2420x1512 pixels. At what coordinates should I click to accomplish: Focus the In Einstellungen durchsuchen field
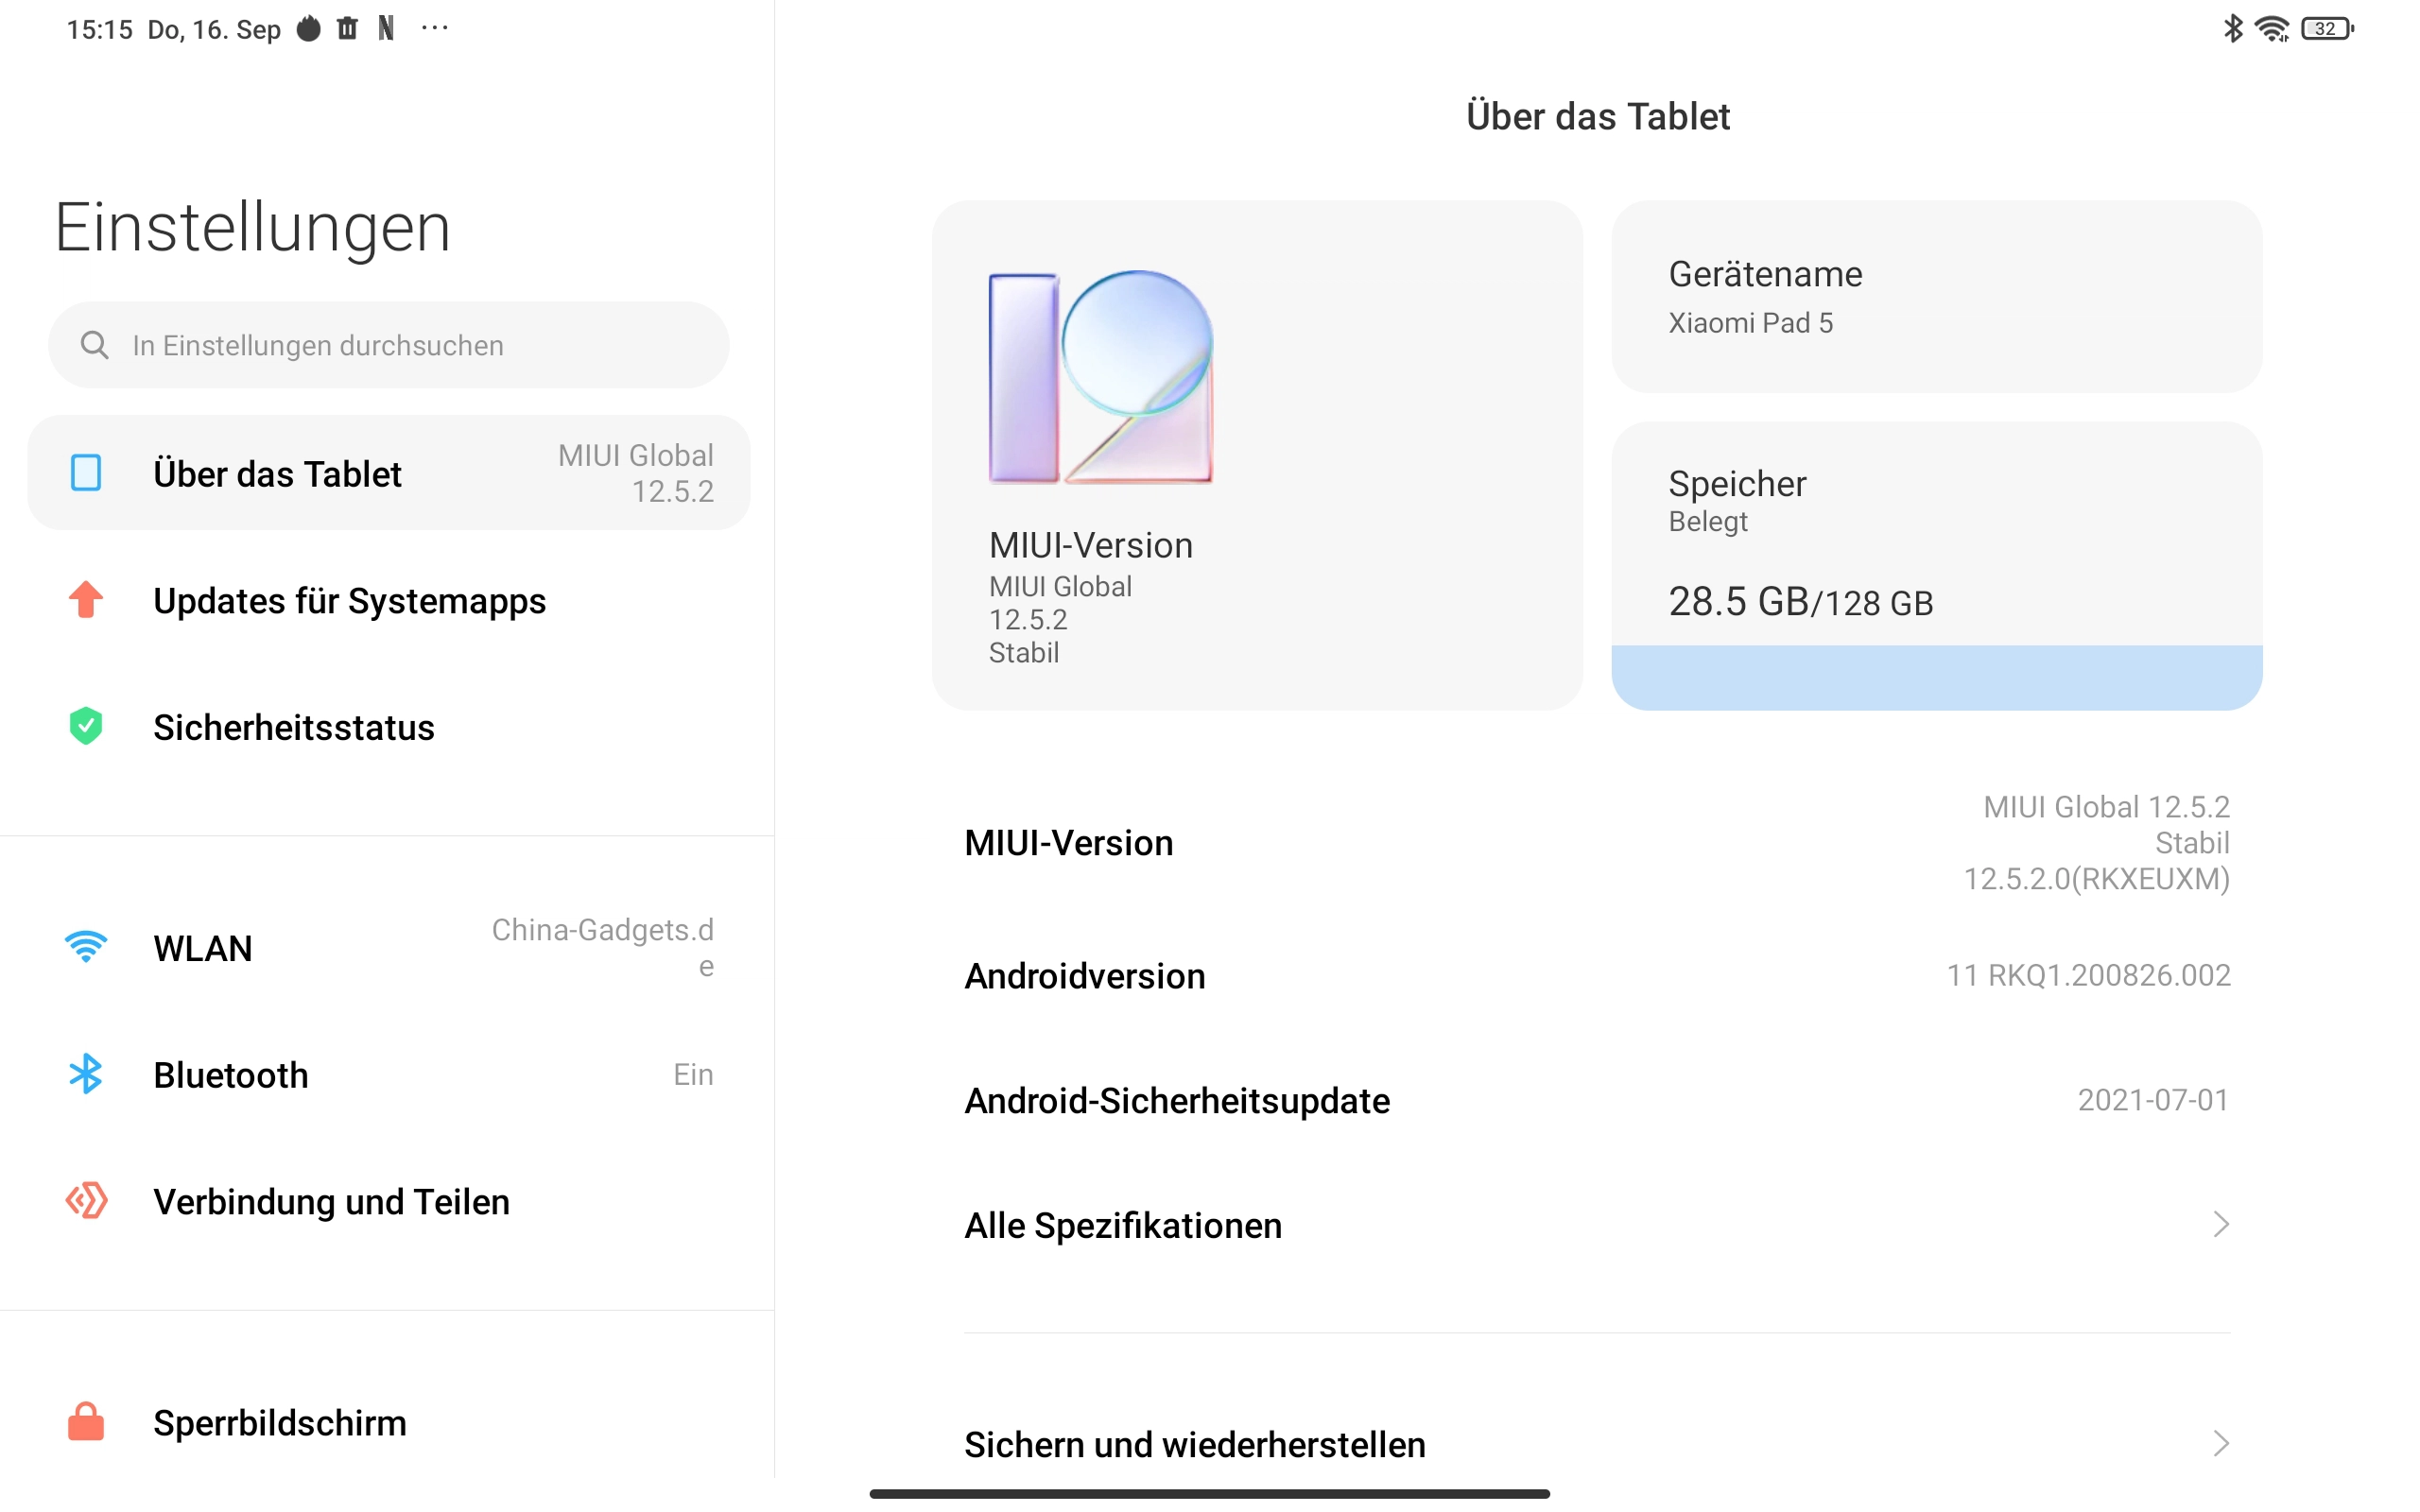click(388, 345)
